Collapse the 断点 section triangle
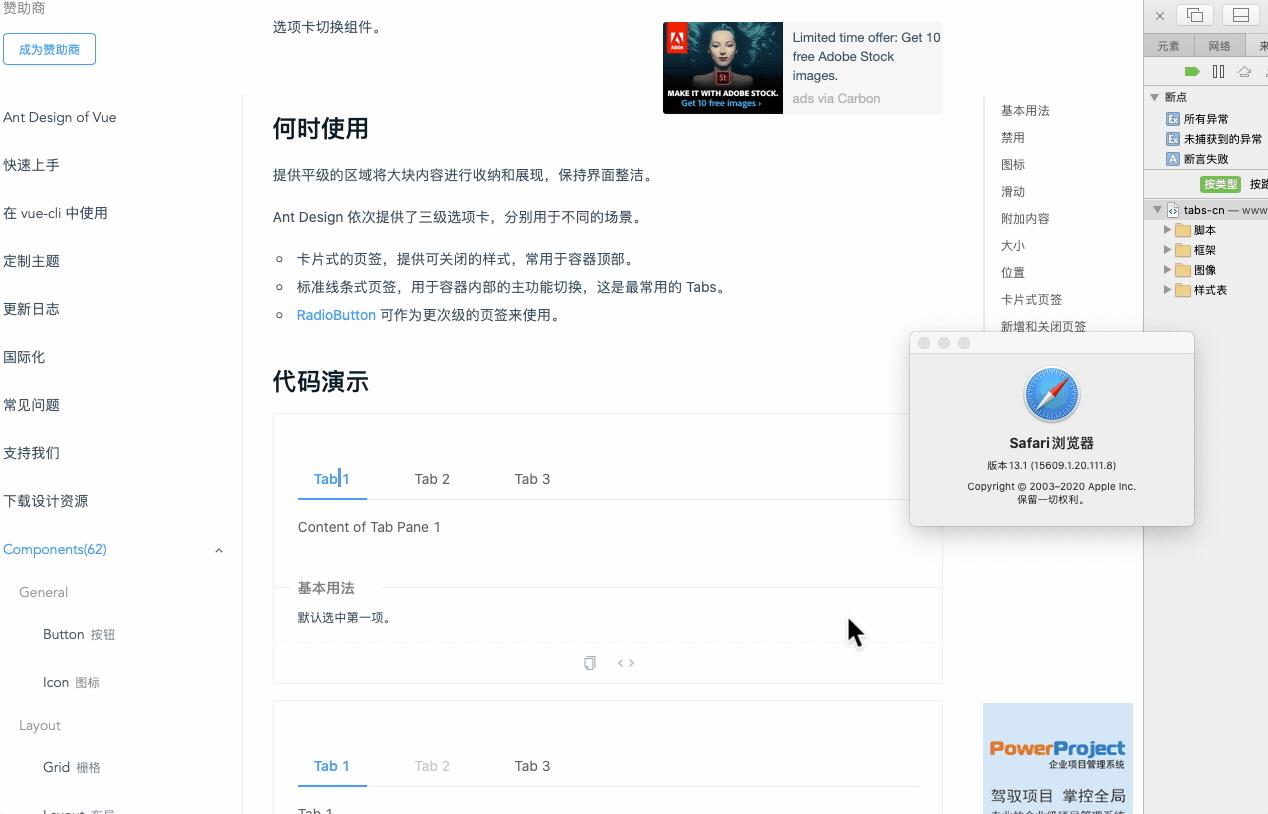 tap(1155, 97)
